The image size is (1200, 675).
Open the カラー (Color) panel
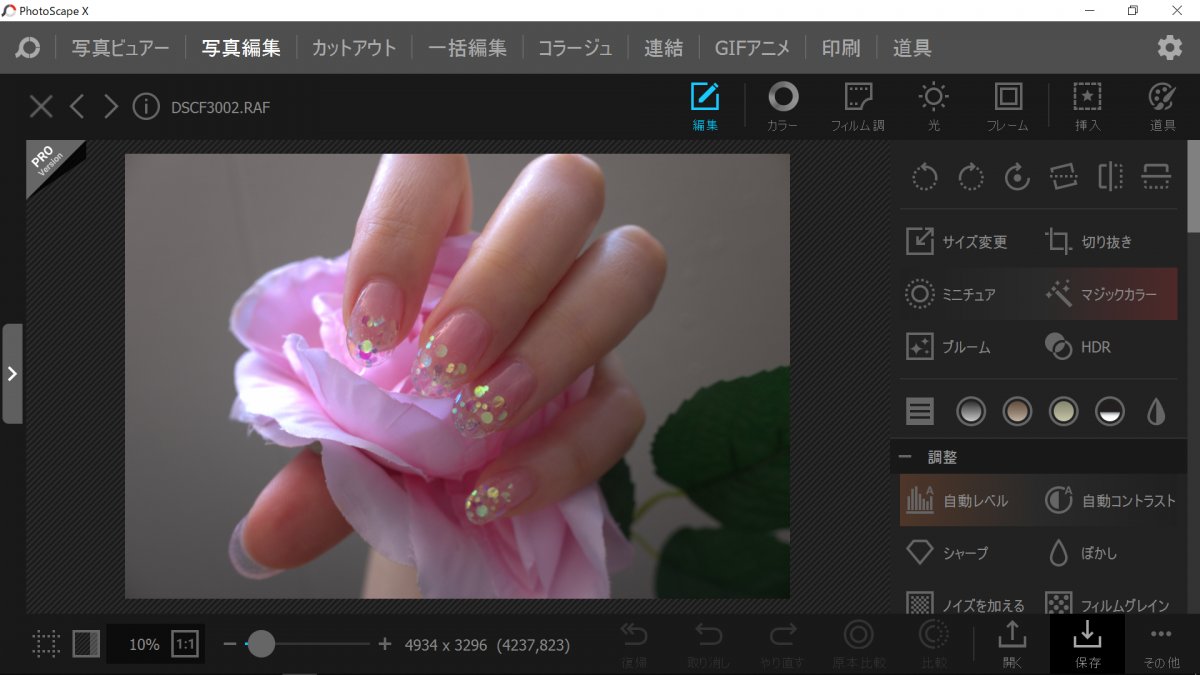782,108
